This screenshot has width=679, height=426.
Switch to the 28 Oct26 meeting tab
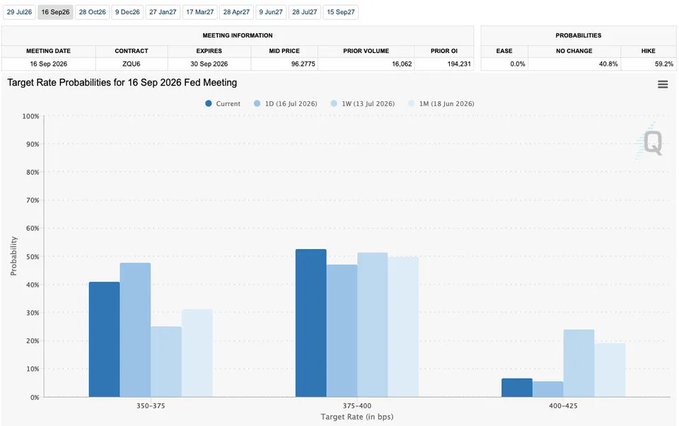[x=92, y=12]
